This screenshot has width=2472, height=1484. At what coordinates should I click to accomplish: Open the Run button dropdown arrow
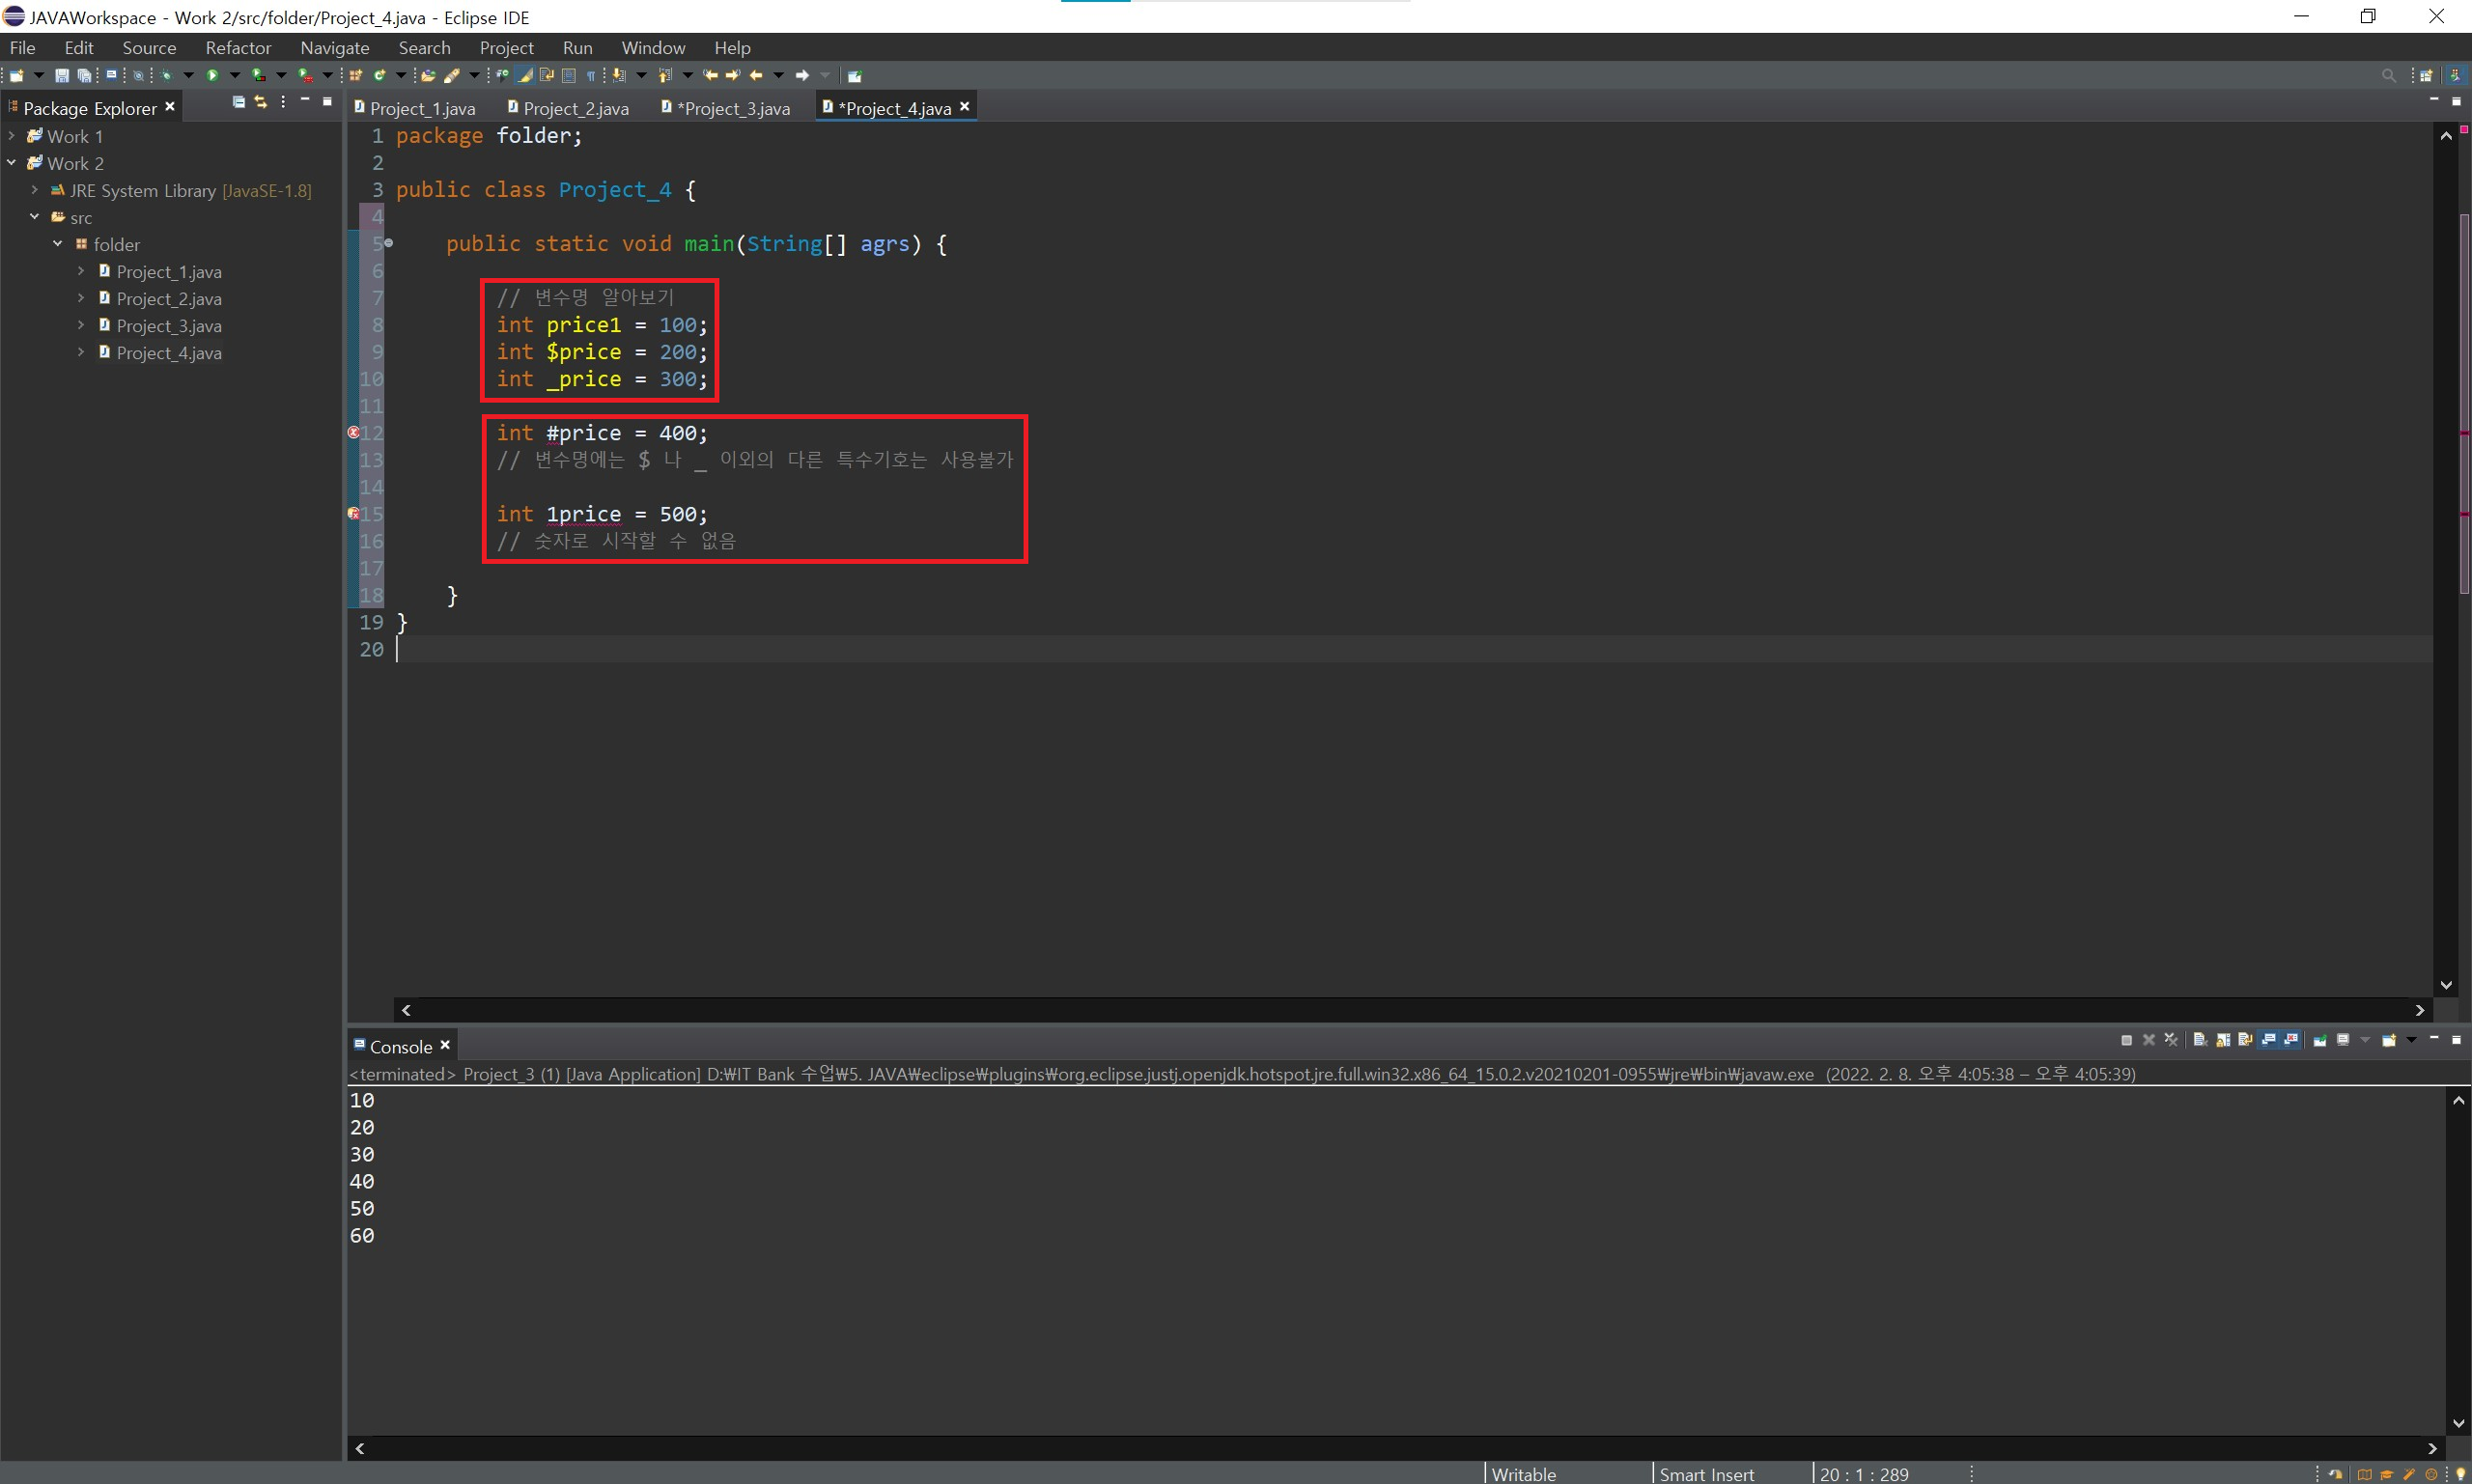(235, 75)
